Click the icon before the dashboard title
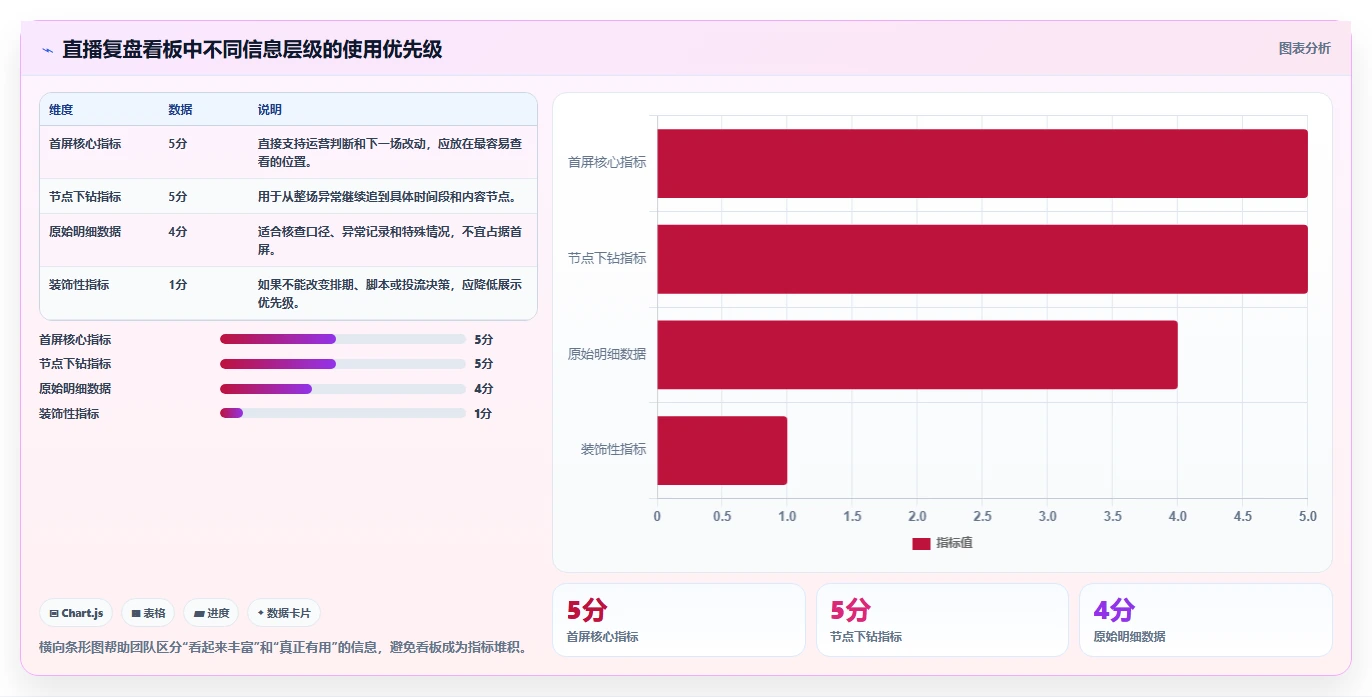The width and height of the screenshot is (1372, 697). pyautogui.click(x=47, y=50)
